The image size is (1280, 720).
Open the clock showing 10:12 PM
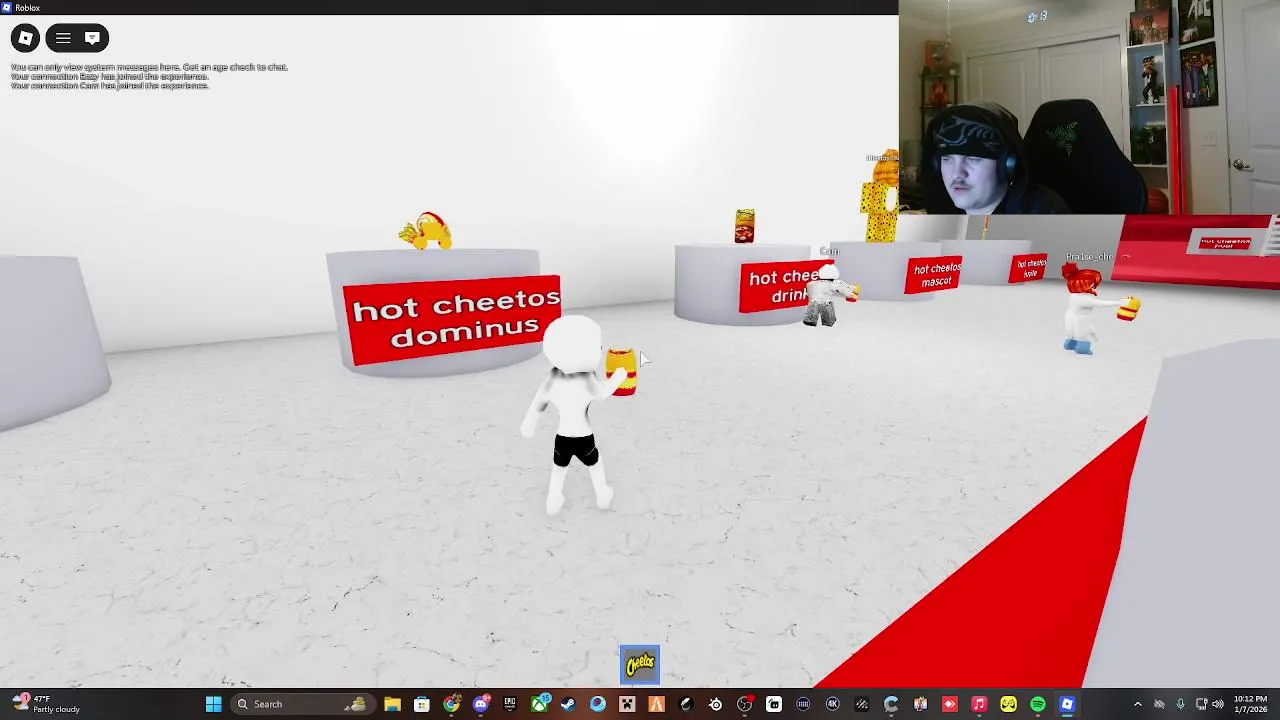pyautogui.click(x=1250, y=704)
